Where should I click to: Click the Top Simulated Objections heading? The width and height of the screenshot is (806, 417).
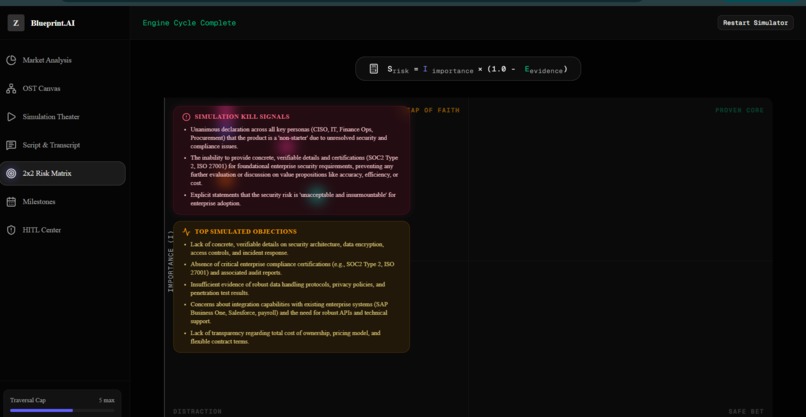(245, 232)
